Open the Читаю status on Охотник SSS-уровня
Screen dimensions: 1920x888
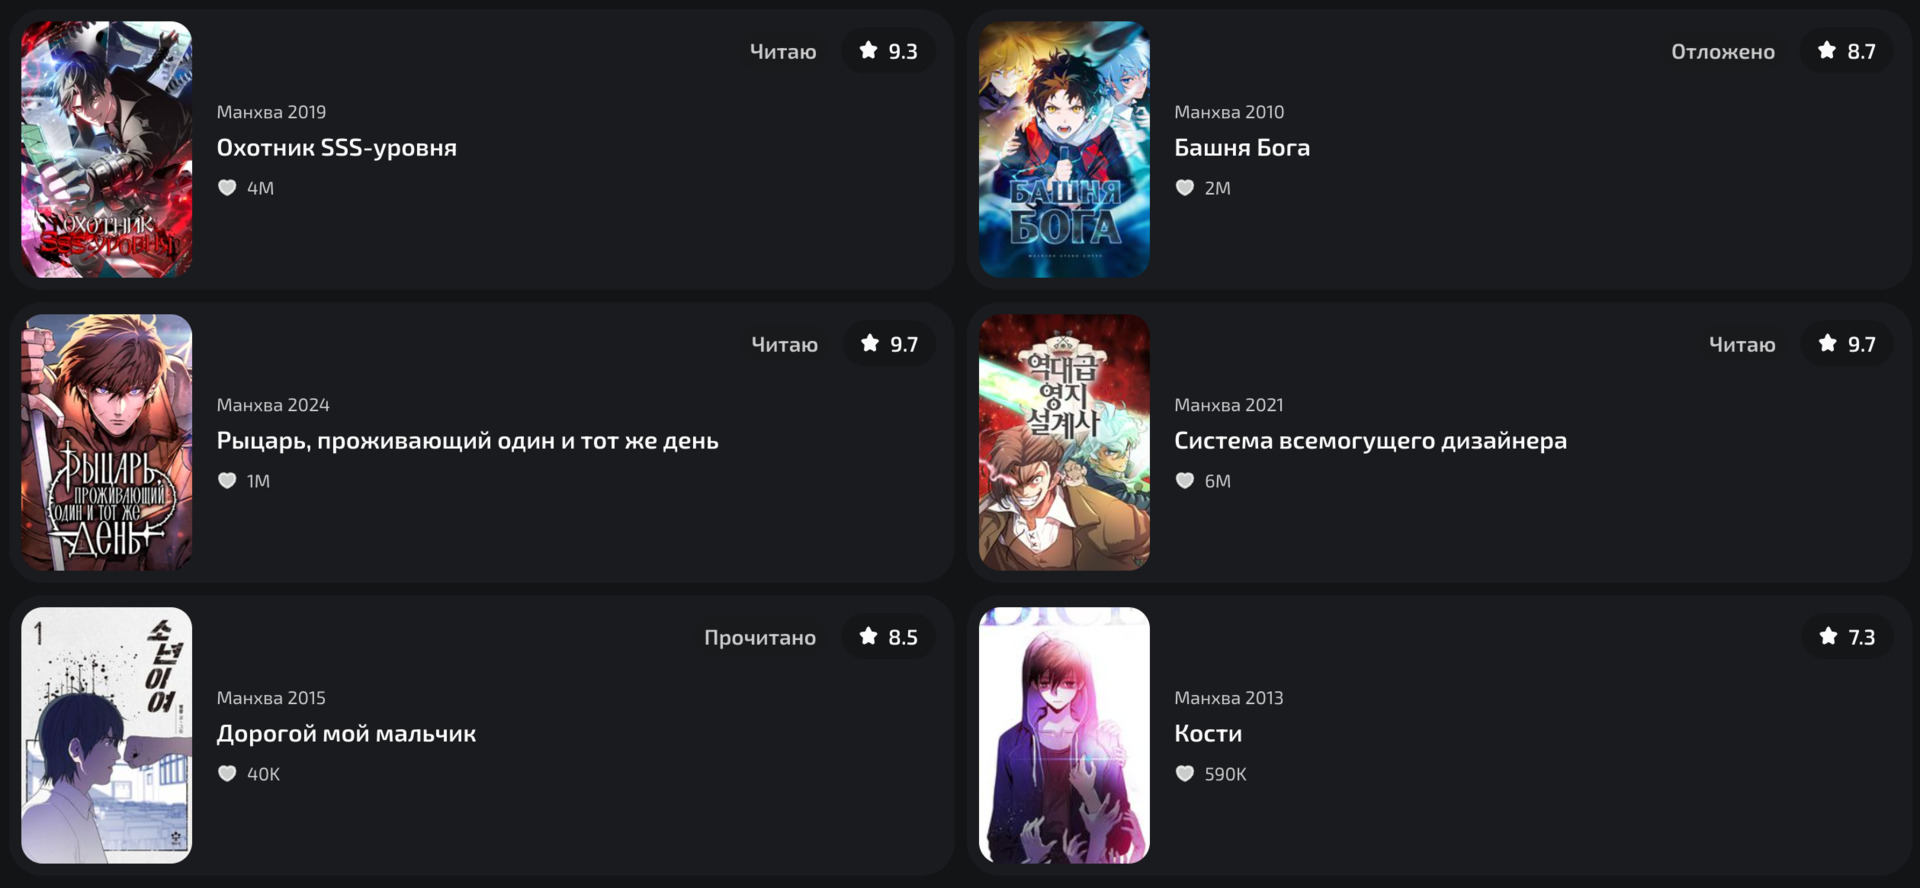click(x=783, y=52)
